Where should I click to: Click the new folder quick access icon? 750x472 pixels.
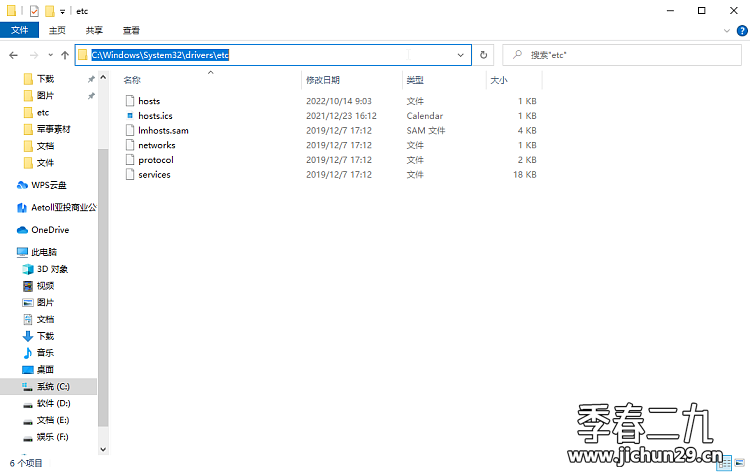[50, 11]
